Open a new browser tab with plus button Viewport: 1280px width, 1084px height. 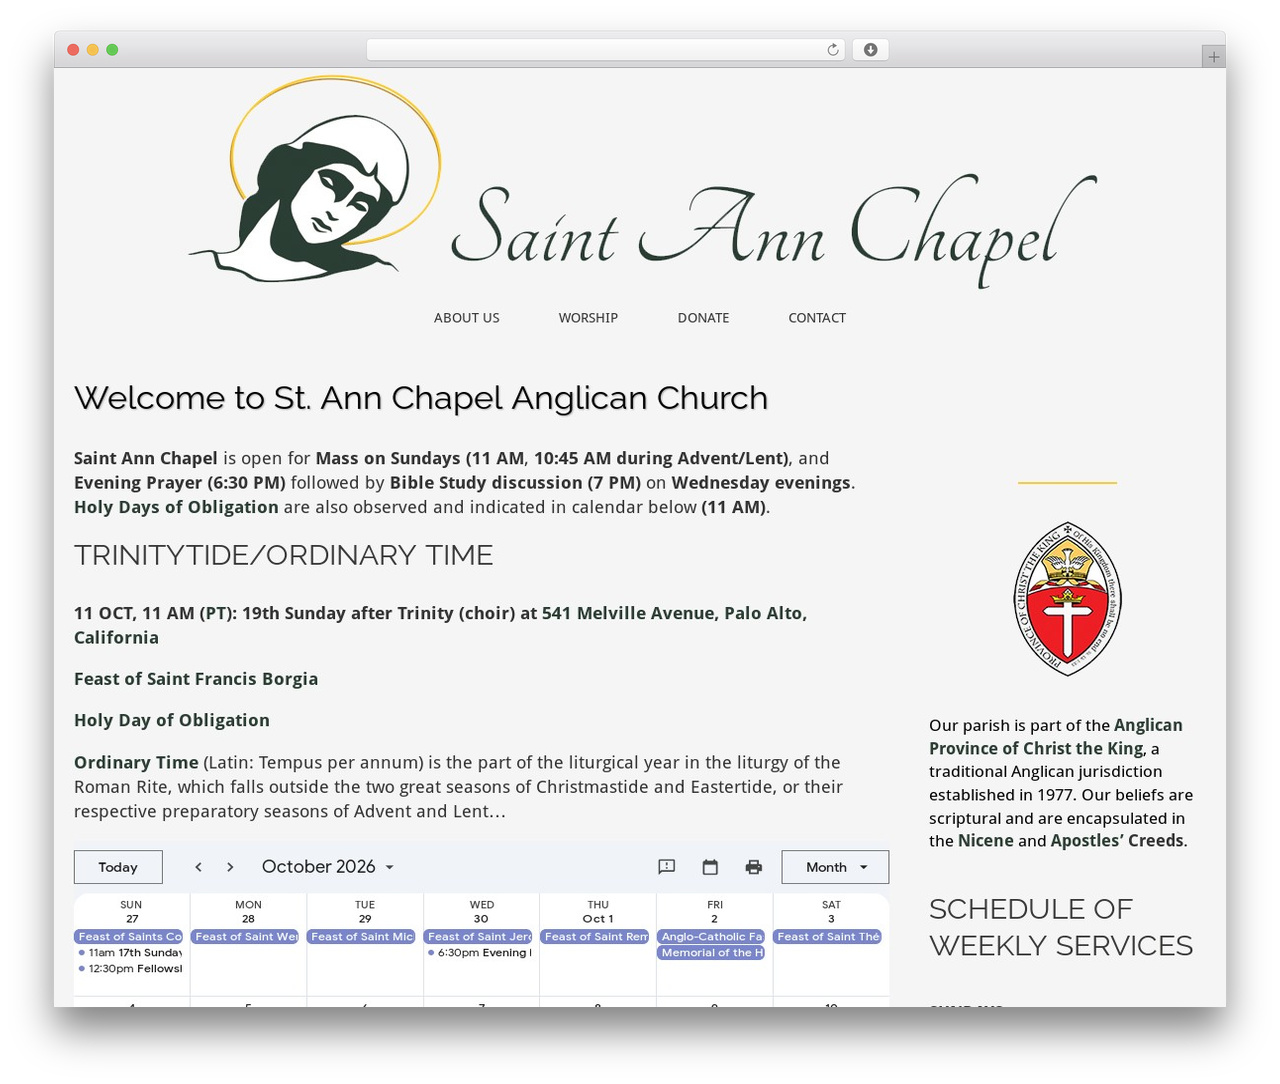pyautogui.click(x=1213, y=57)
